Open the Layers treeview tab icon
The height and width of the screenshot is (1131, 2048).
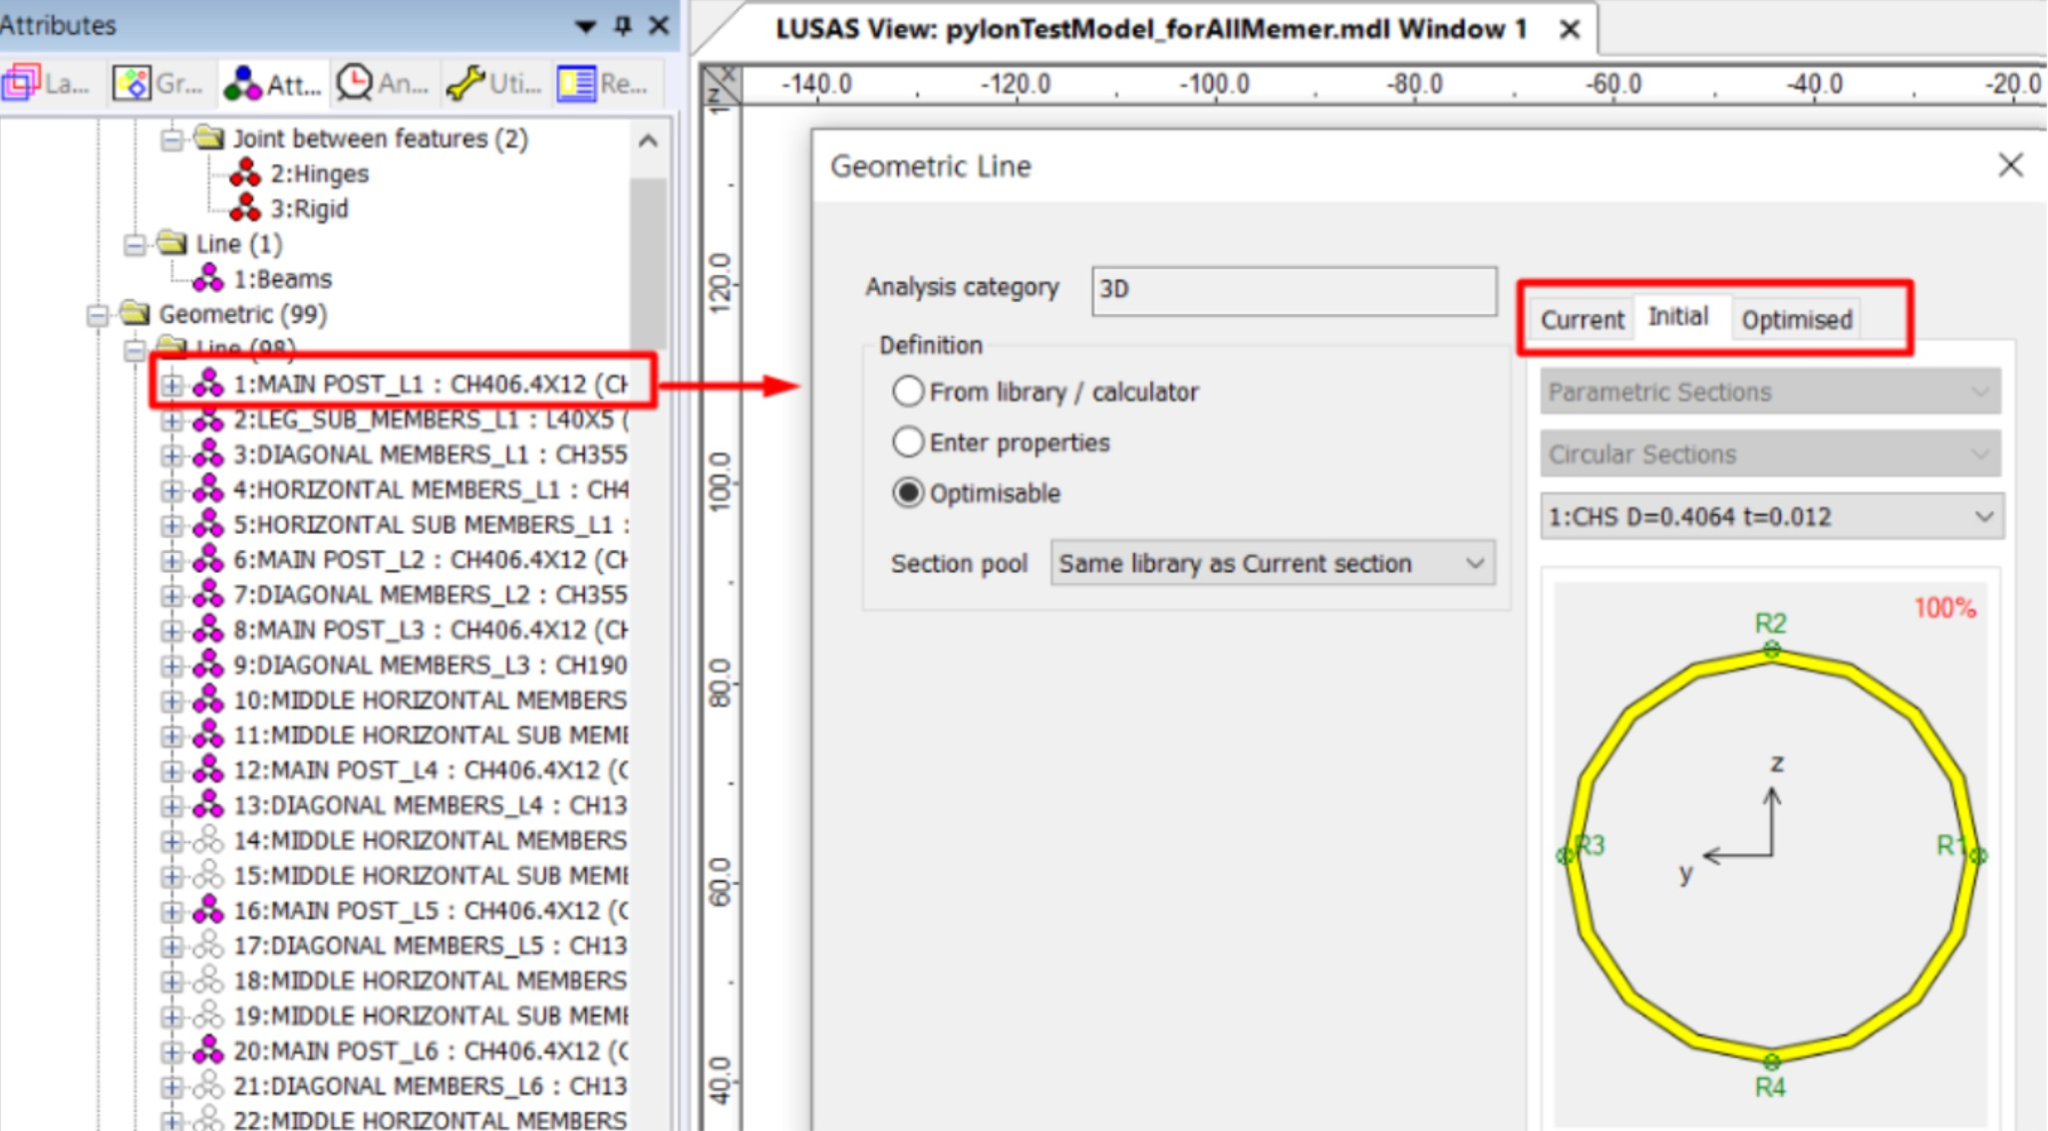[x=22, y=83]
